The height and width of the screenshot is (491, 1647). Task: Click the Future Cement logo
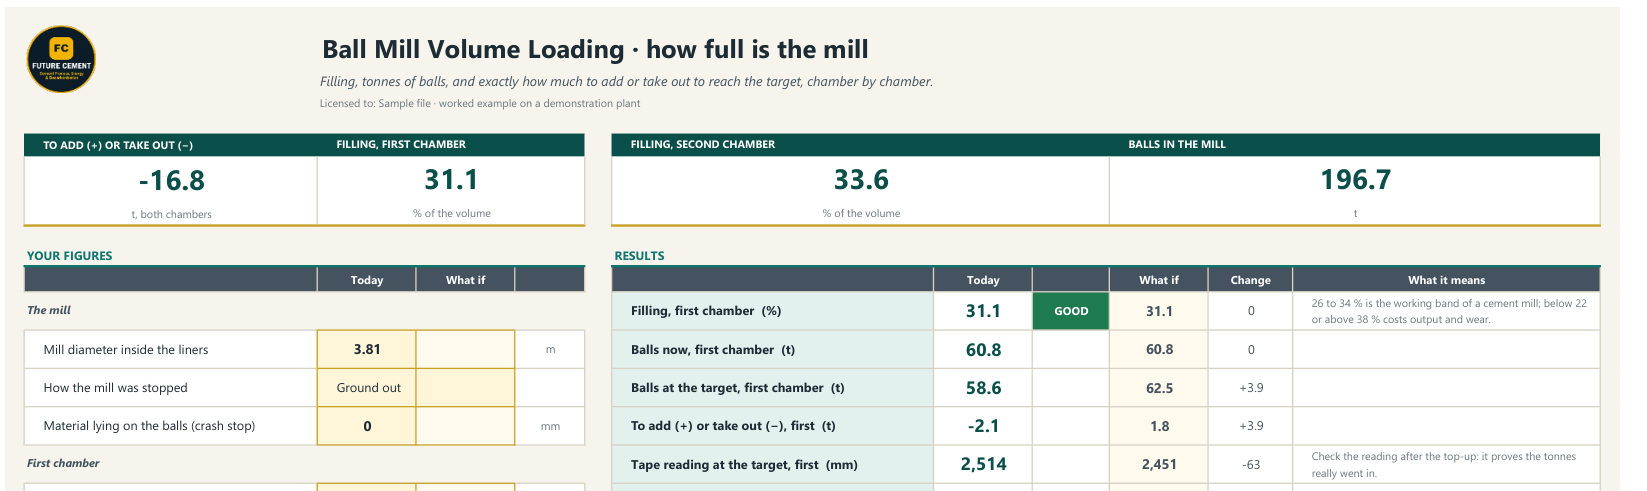coord(61,59)
